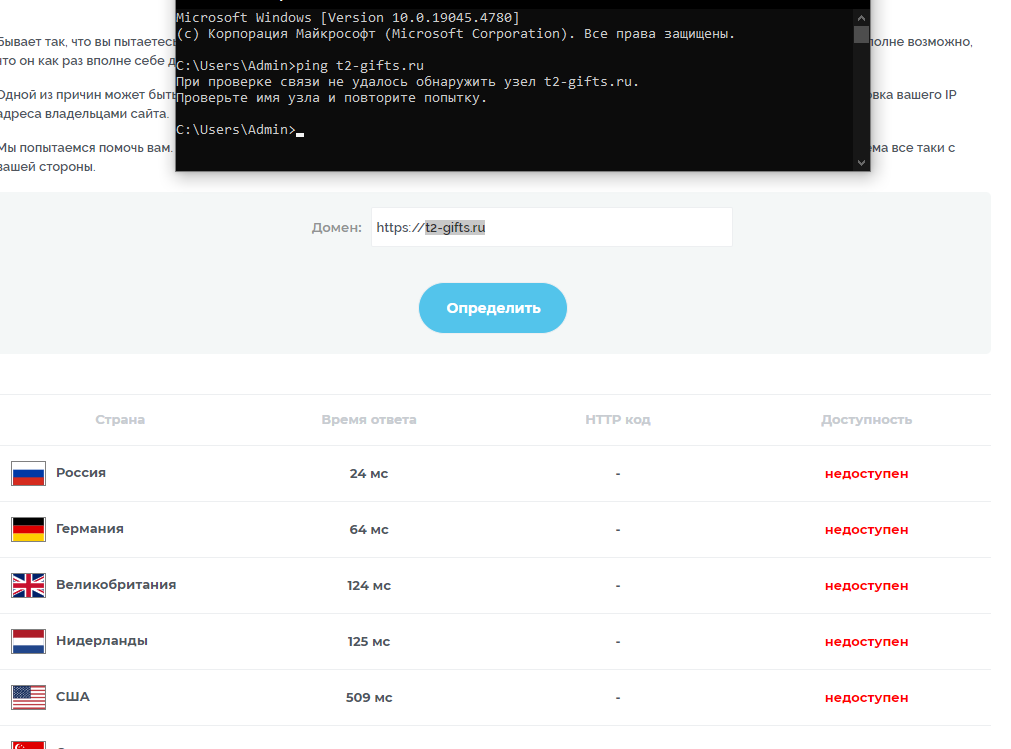This screenshot has height=749, width=1011.
Task: Click недоступен status in Нидерланды row
Action: coord(867,642)
